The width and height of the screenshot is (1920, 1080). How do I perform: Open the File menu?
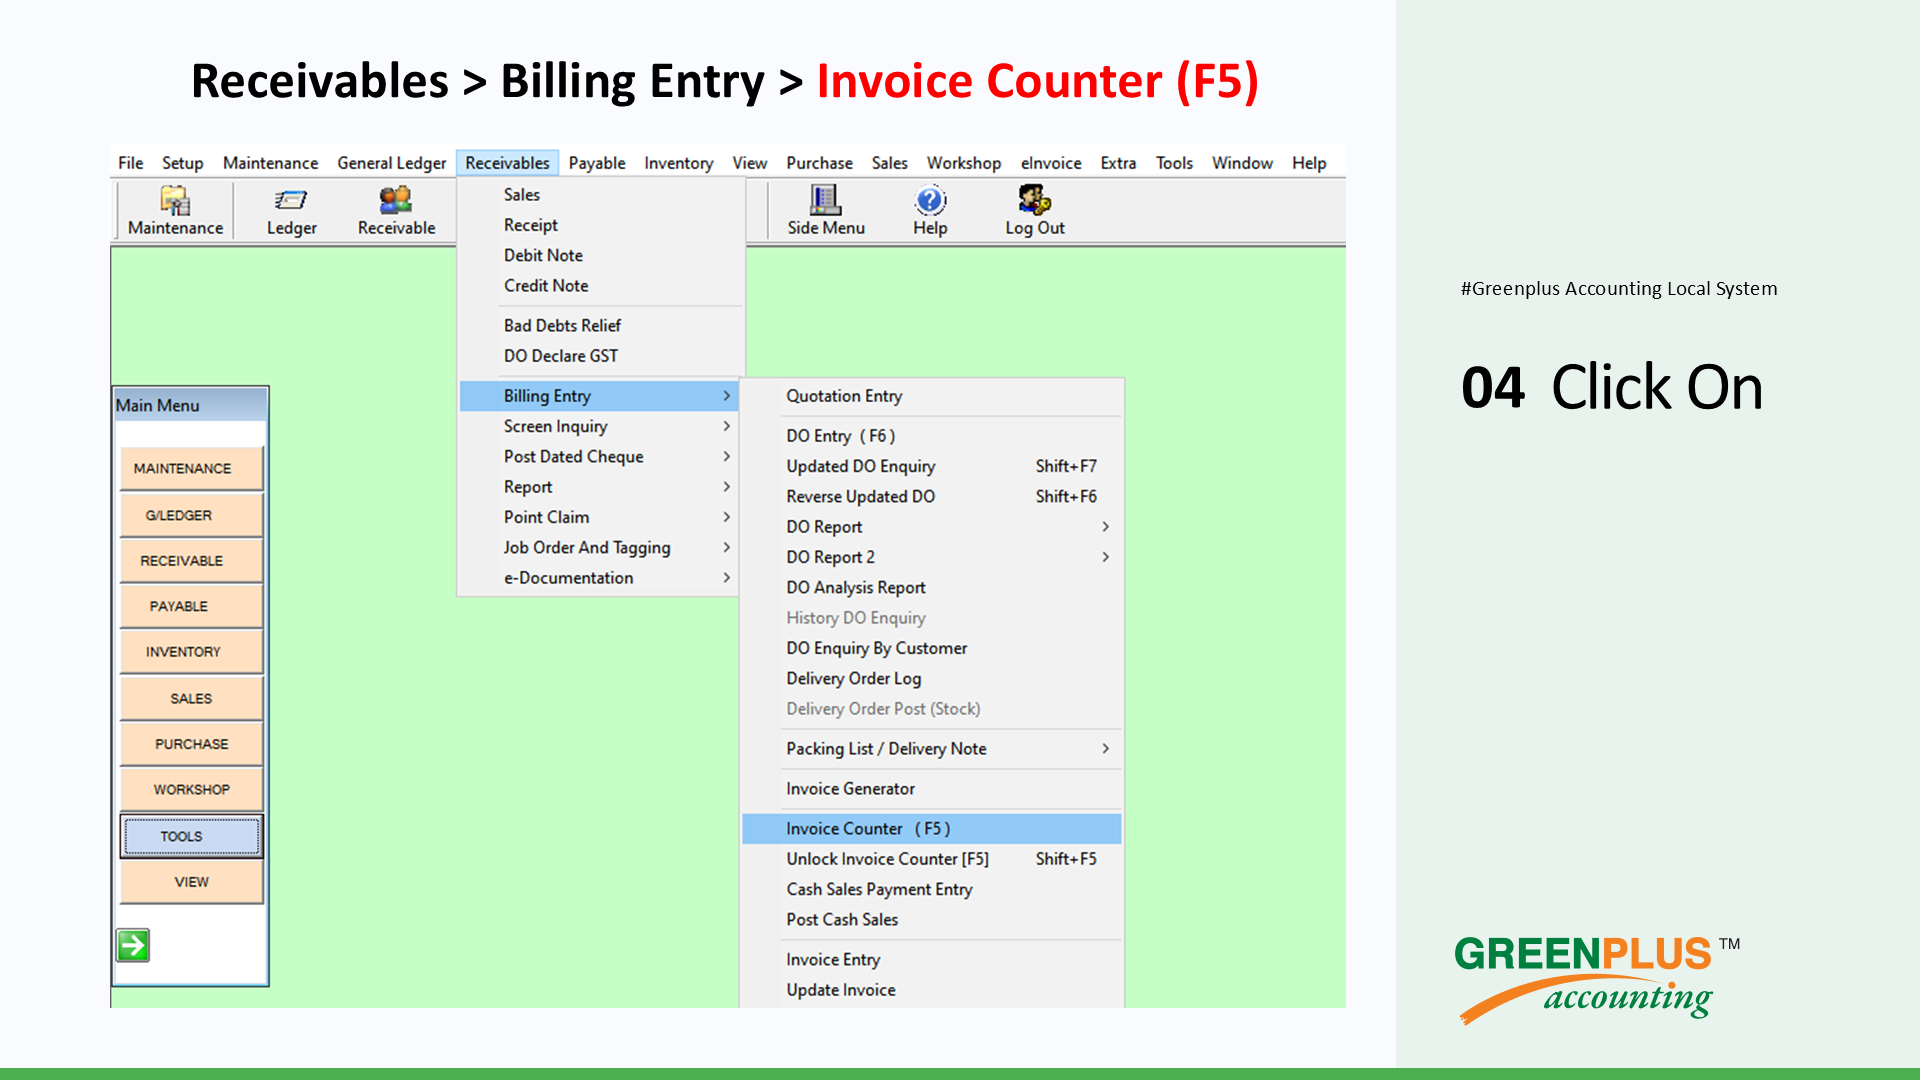130,163
